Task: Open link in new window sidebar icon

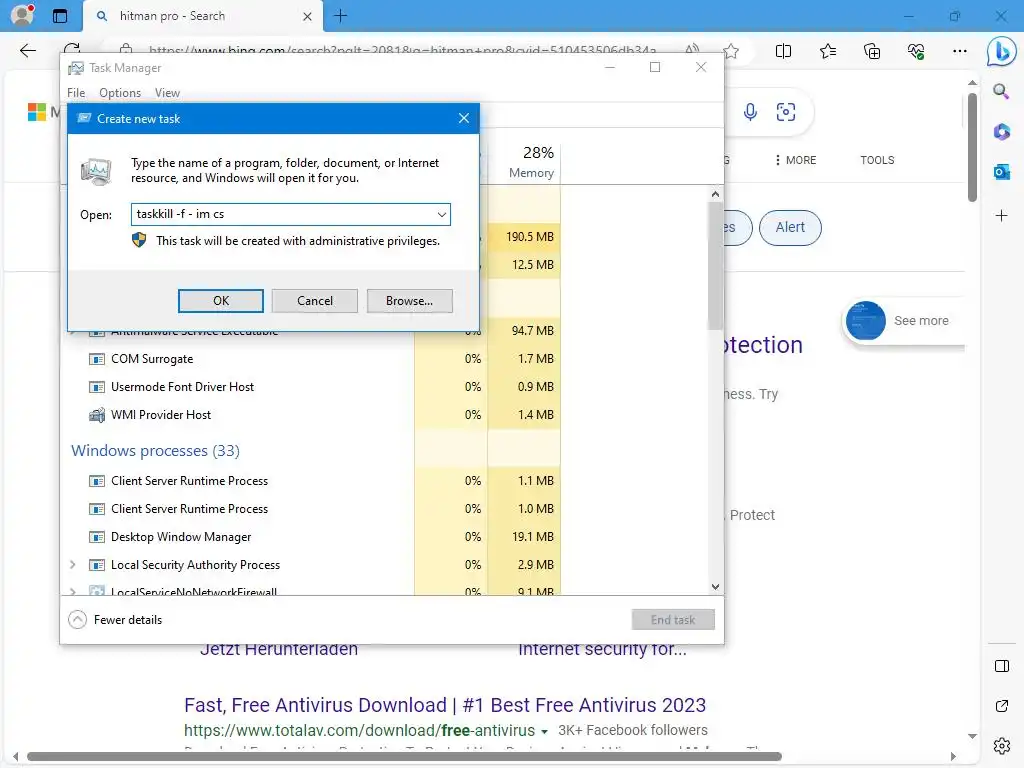Action: pos(1001,706)
